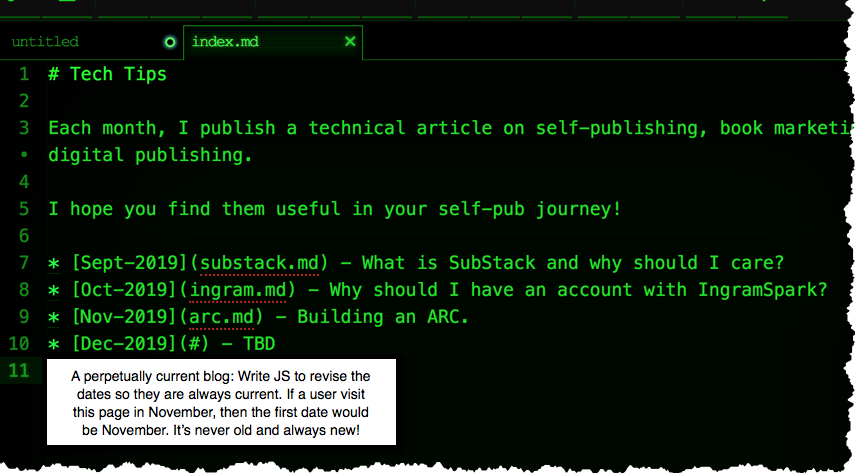Click line number 10 in the gutter
Screen dimensions: 855x473
pos(19,344)
